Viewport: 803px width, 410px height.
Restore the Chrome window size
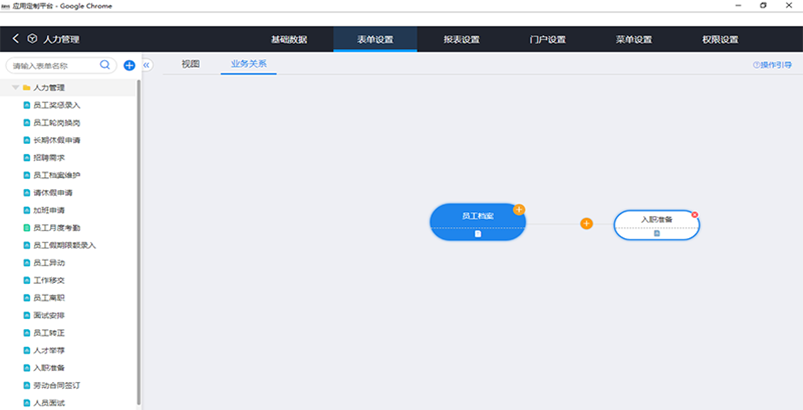[763, 6]
